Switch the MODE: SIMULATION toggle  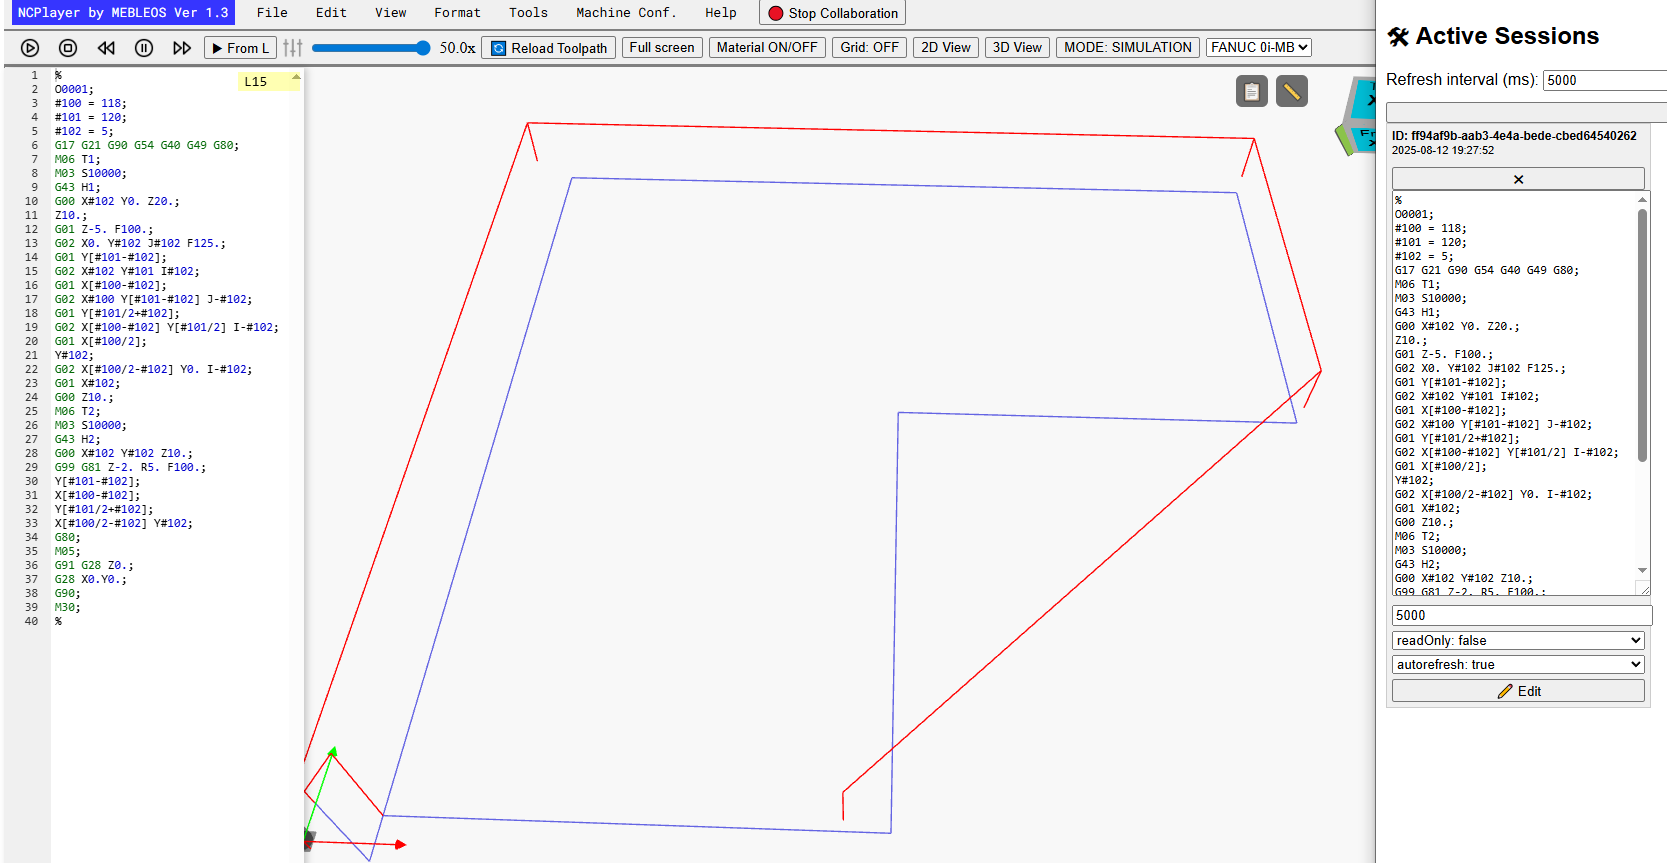1128,47
